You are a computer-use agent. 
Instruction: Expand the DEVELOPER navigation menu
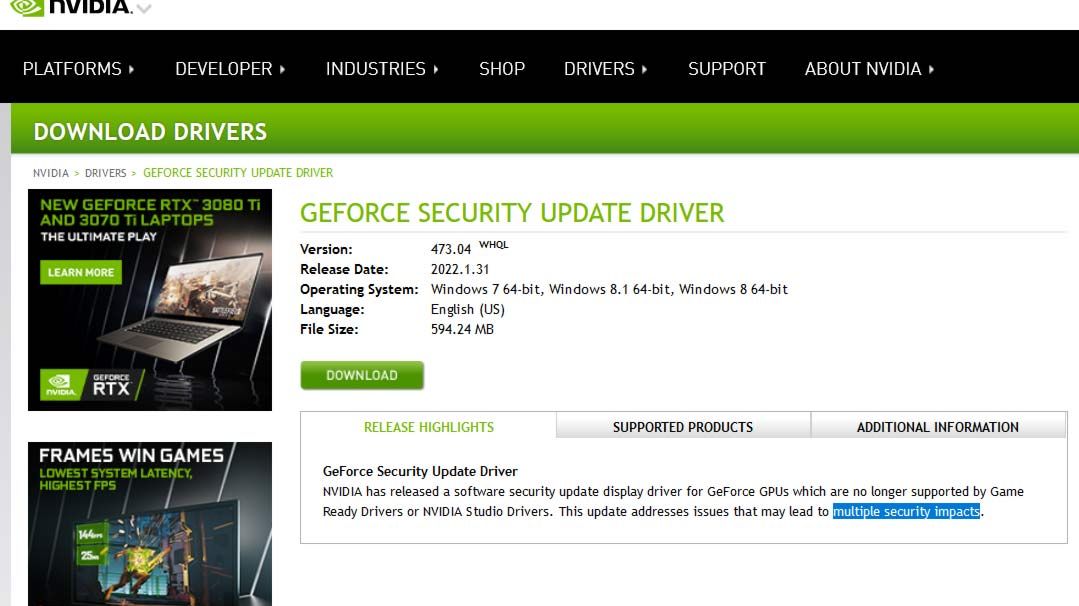(x=230, y=69)
